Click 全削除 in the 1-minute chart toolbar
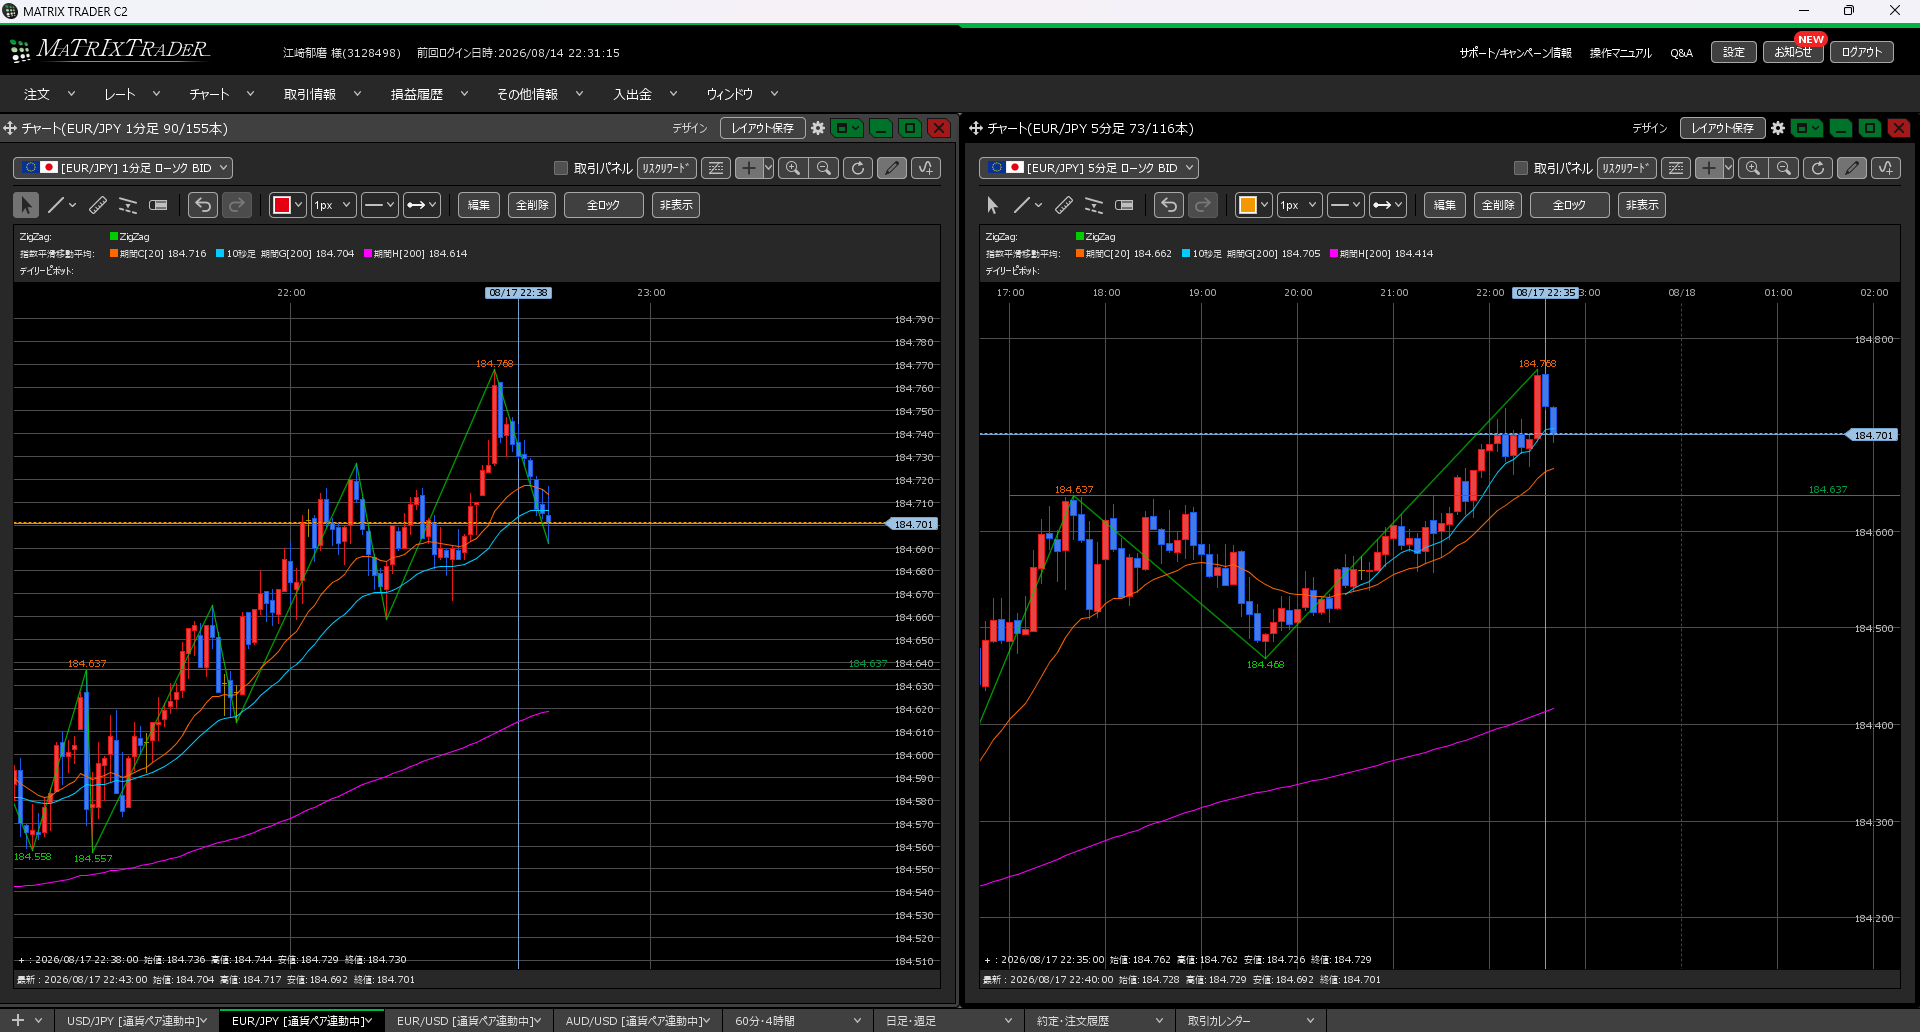 pos(532,205)
